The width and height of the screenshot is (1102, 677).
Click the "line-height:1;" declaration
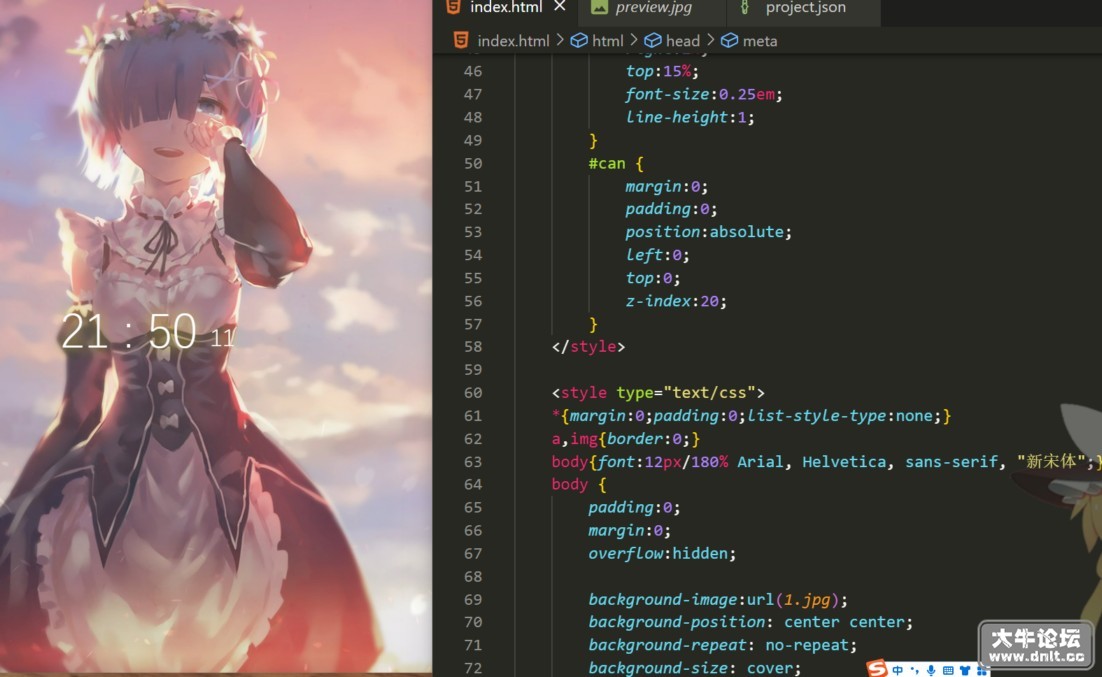[x=690, y=117]
